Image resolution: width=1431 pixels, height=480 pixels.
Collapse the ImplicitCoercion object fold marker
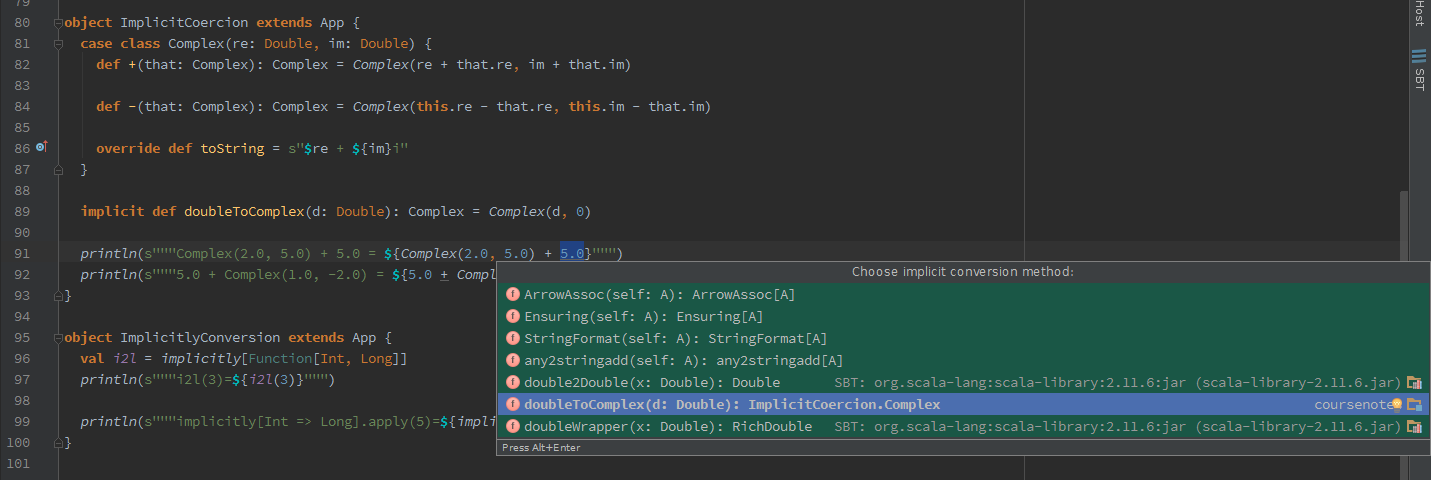coord(59,22)
